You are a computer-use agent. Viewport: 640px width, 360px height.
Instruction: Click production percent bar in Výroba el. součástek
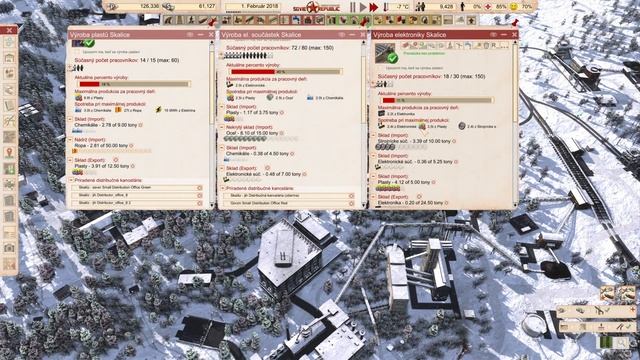[x=286, y=72]
